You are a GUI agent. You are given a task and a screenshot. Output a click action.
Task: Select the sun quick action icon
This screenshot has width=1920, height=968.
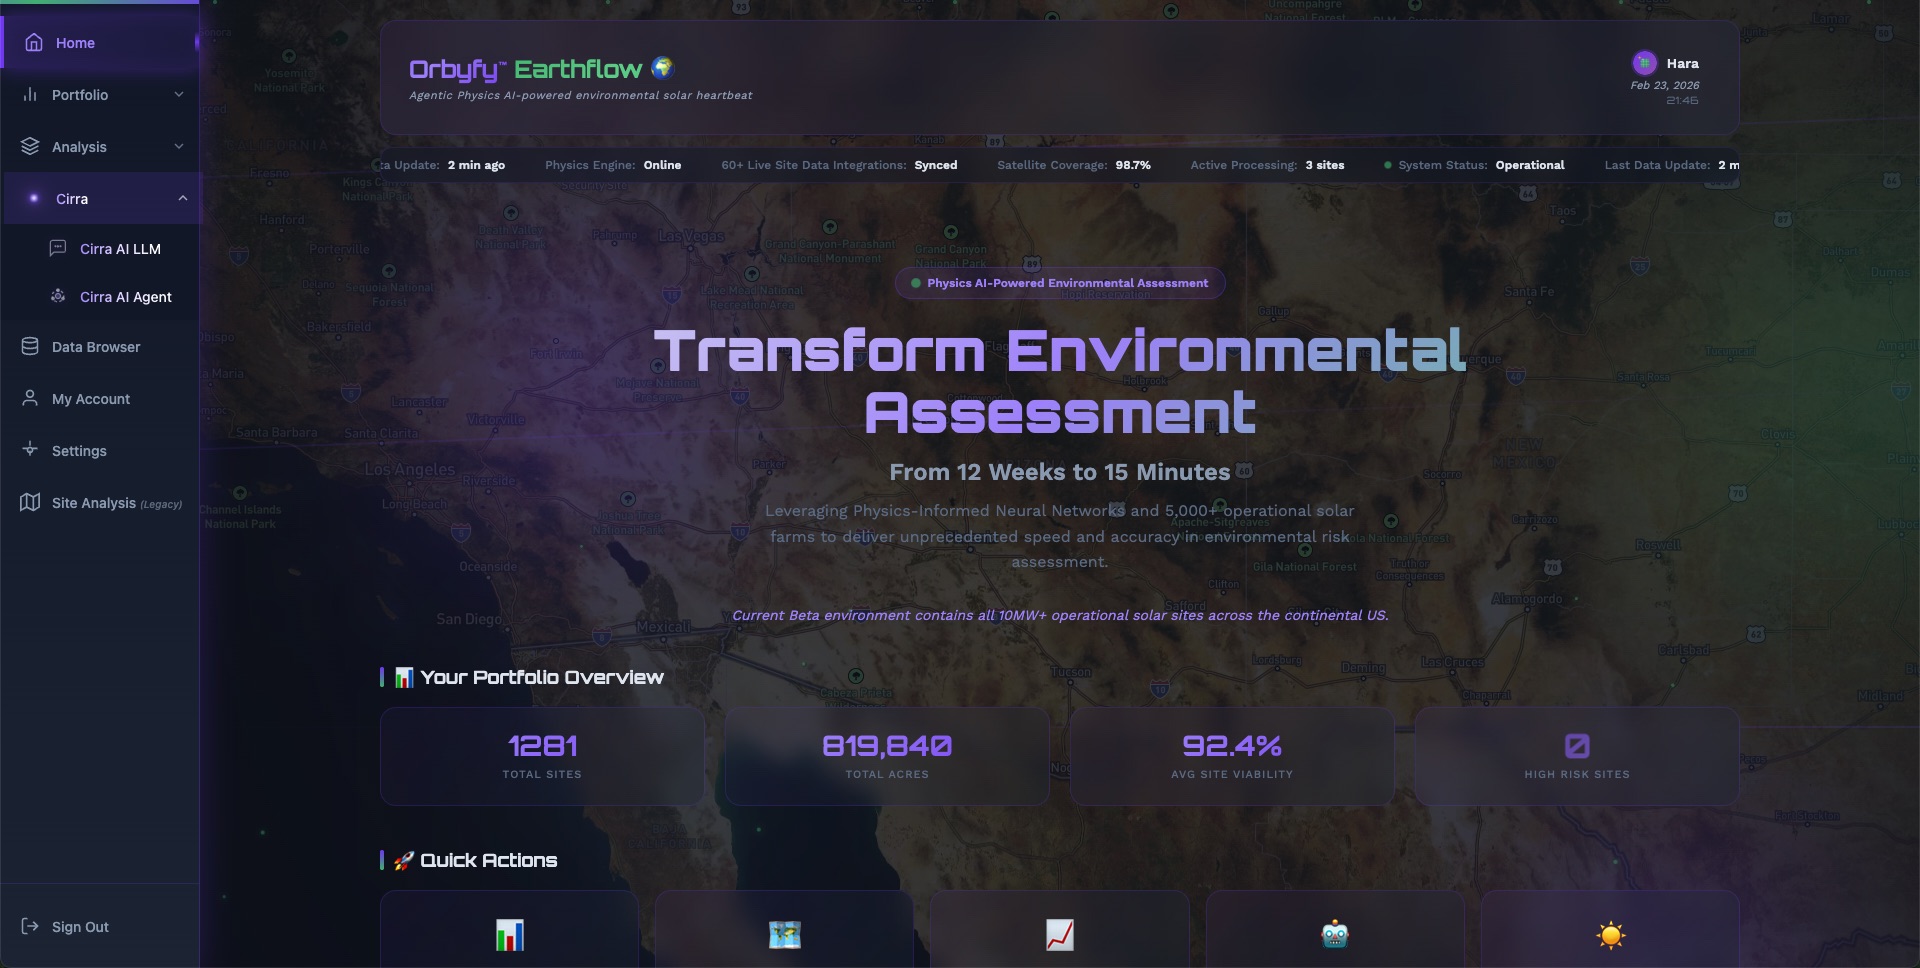point(1610,935)
